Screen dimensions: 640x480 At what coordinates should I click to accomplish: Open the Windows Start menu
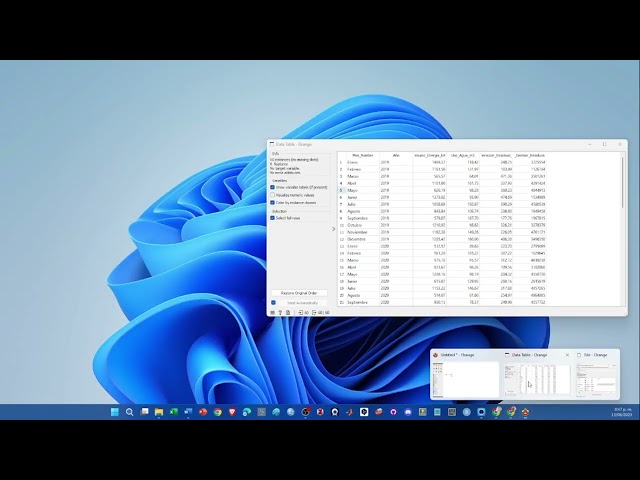(x=115, y=412)
